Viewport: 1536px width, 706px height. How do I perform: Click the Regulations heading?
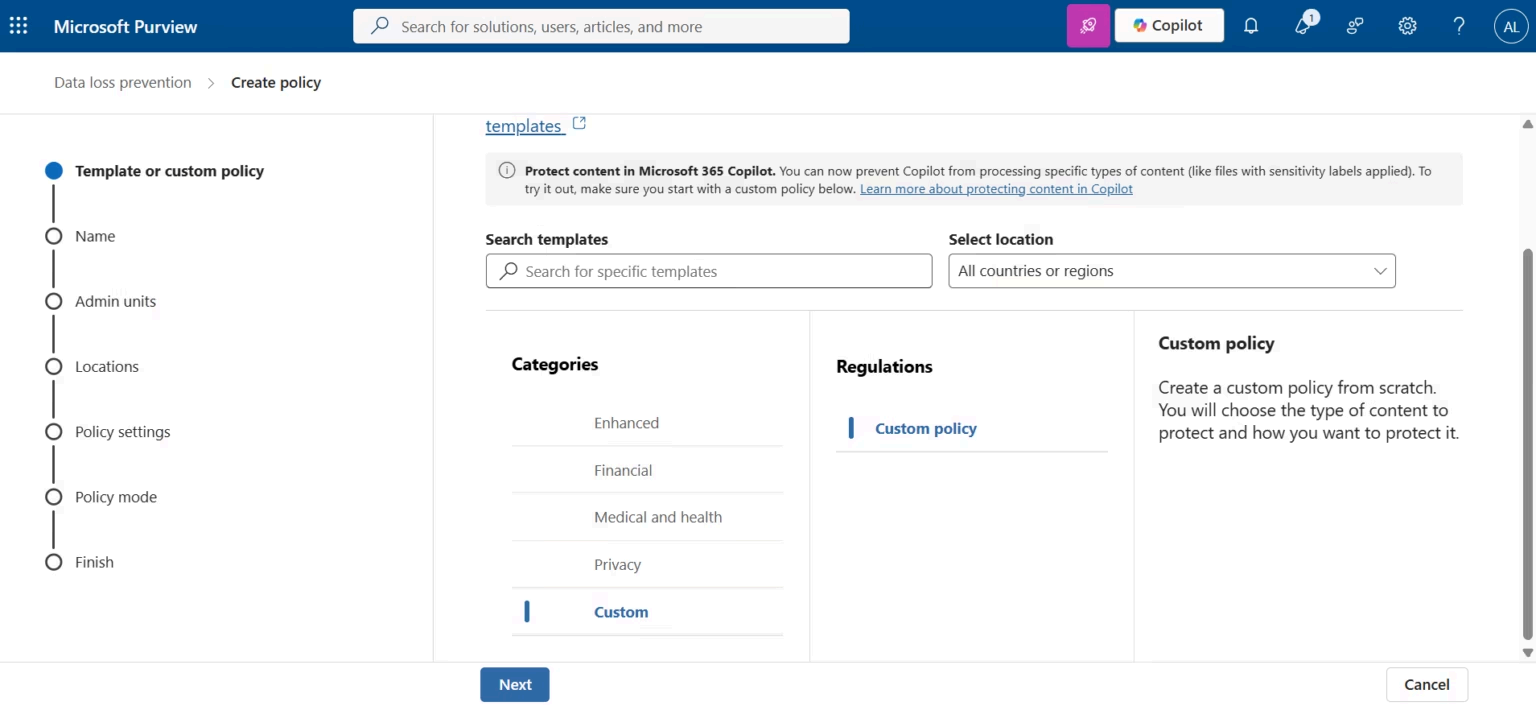pyautogui.click(x=884, y=367)
